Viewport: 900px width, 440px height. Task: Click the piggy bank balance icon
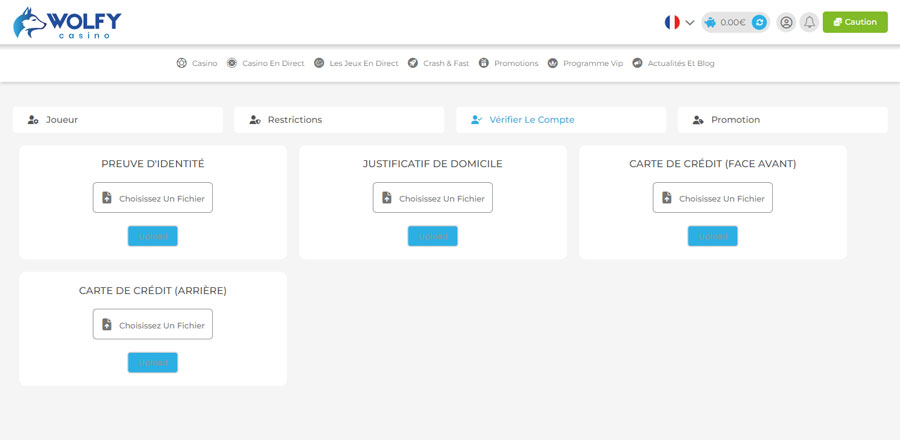click(711, 22)
